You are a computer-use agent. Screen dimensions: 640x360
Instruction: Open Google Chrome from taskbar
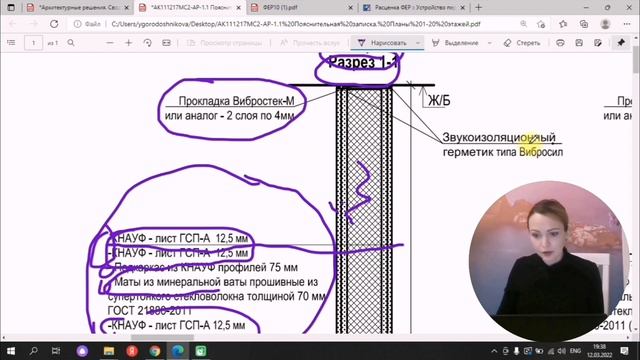click(155, 351)
